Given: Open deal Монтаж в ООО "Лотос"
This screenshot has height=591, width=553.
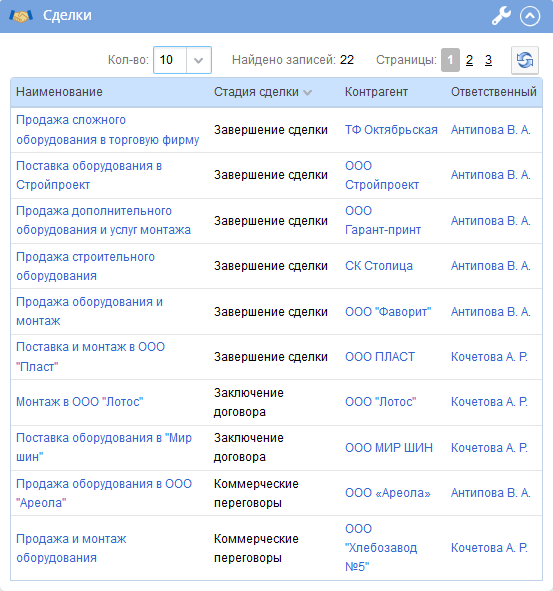Looking at the screenshot, I should [80, 402].
